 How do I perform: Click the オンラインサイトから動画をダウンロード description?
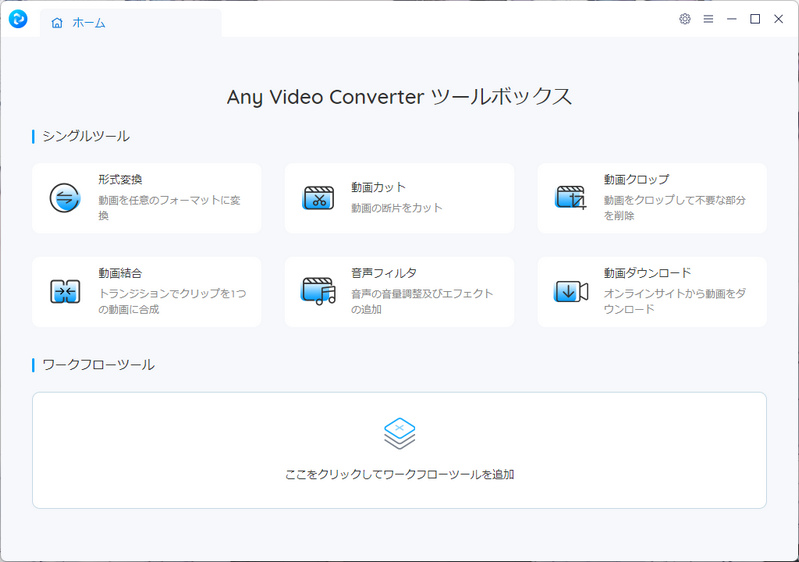(675, 301)
